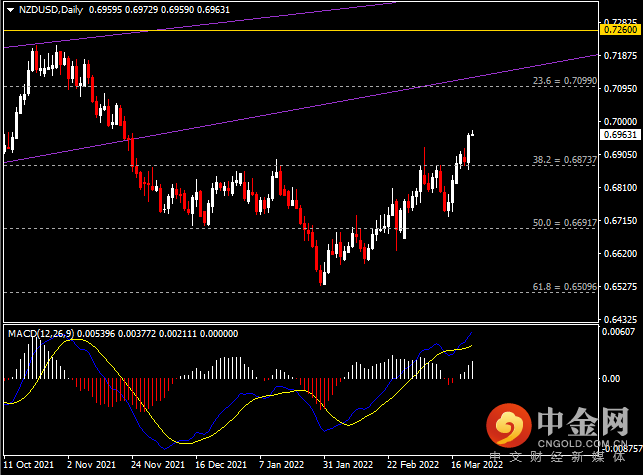This screenshot has width=643, height=475.
Task: Click the 31 Jan 2022 date label
Action: tap(348, 465)
